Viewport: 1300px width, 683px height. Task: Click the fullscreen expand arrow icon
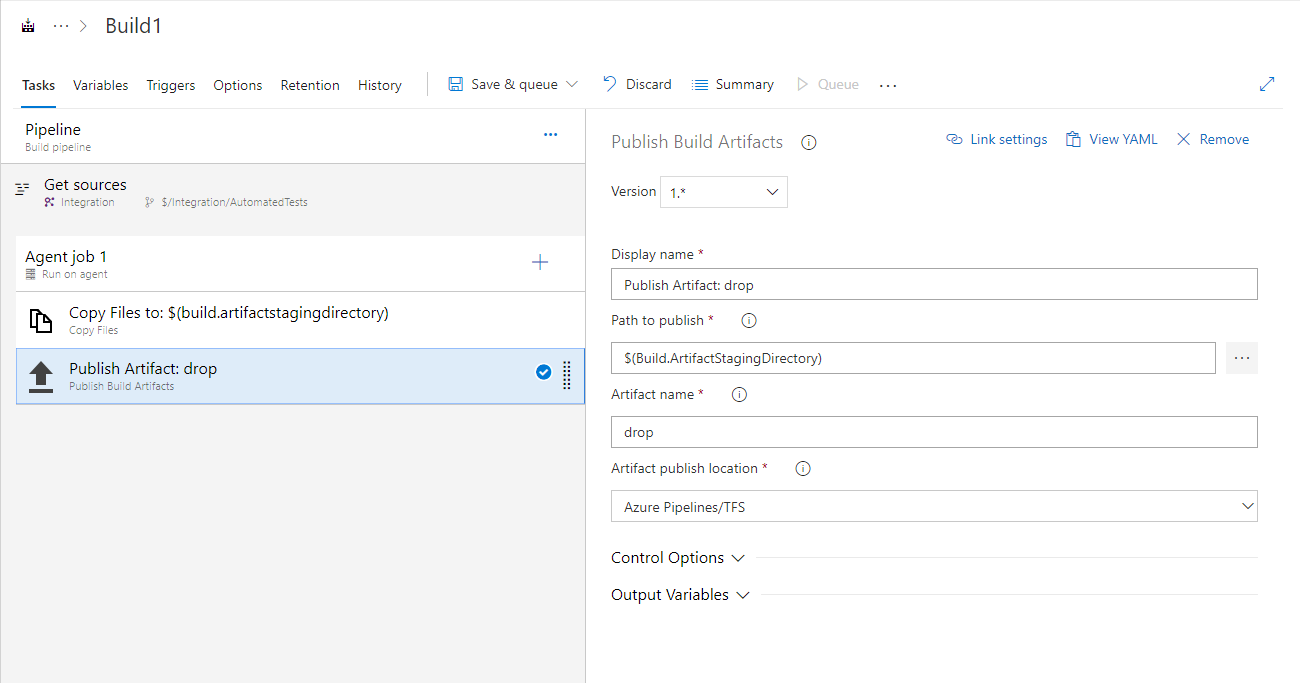pos(1267,84)
